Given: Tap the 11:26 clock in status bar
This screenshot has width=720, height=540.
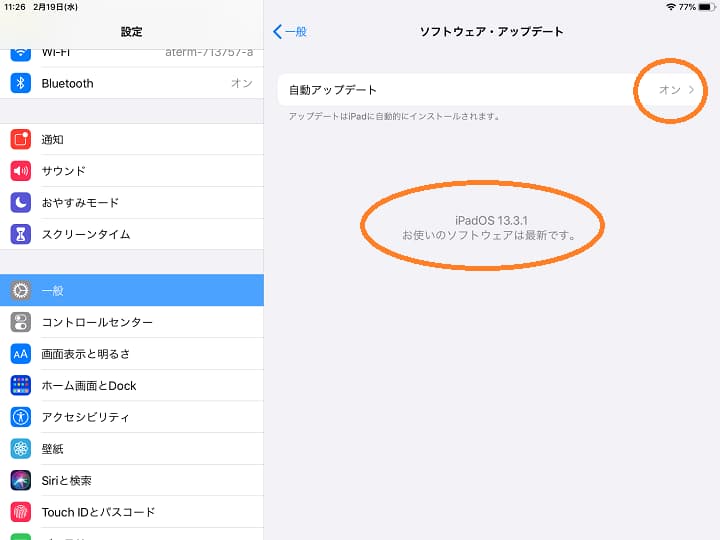Looking at the screenshot, I should [x=15, y=7].
